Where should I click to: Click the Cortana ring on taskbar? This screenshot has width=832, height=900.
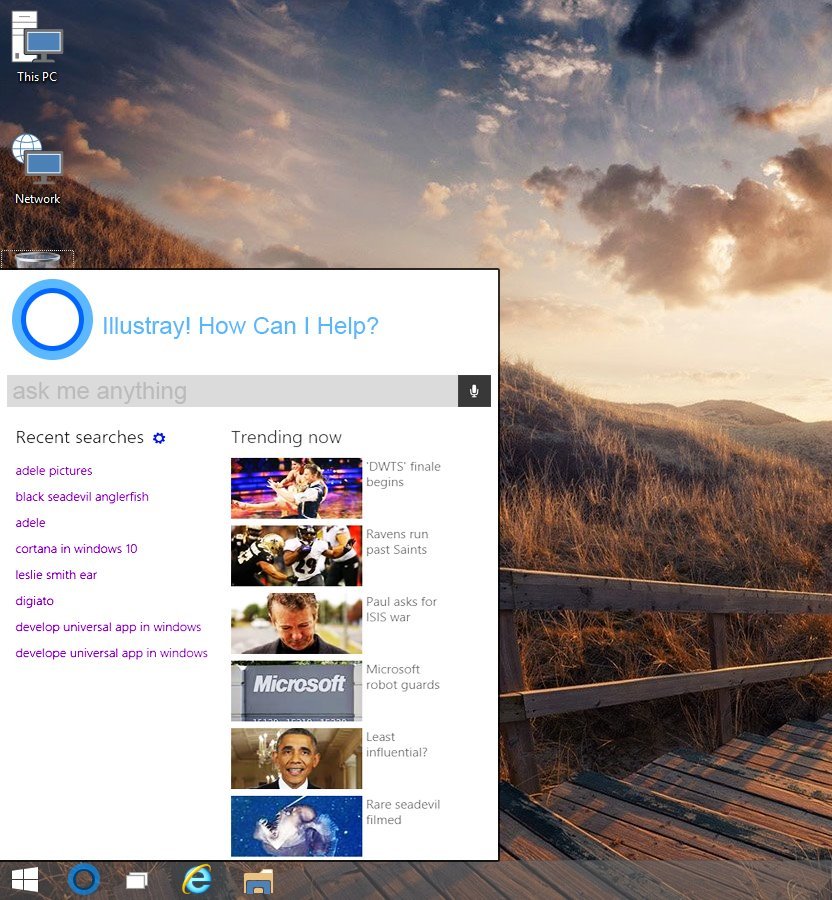click(x=84, y=879)
